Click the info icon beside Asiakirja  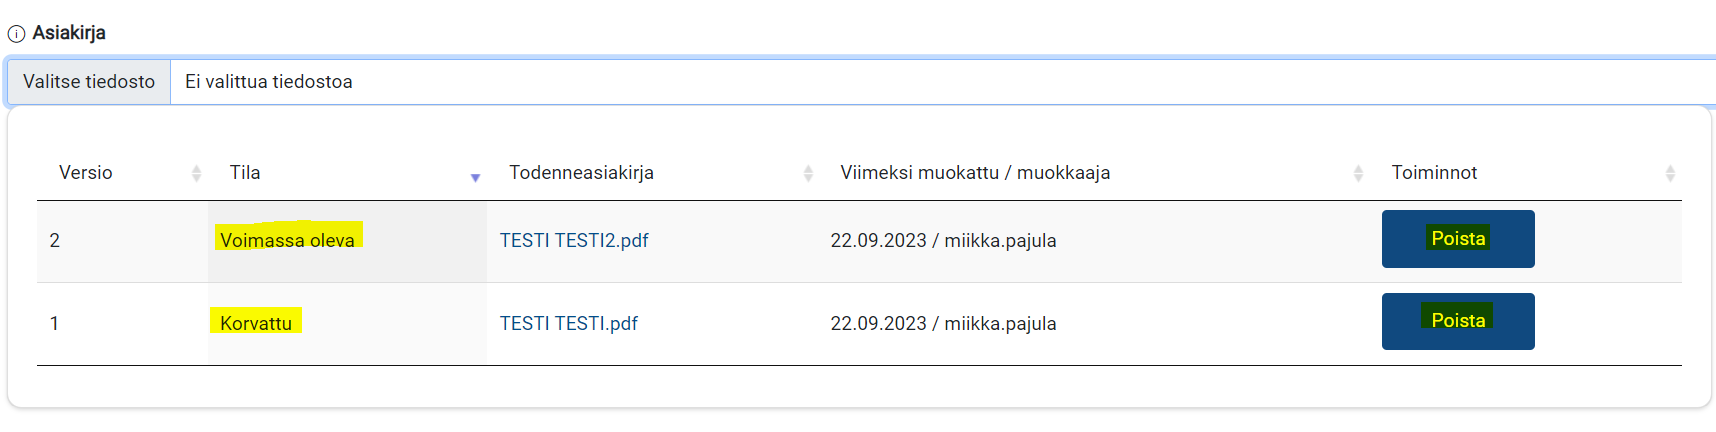click(16, 34)
